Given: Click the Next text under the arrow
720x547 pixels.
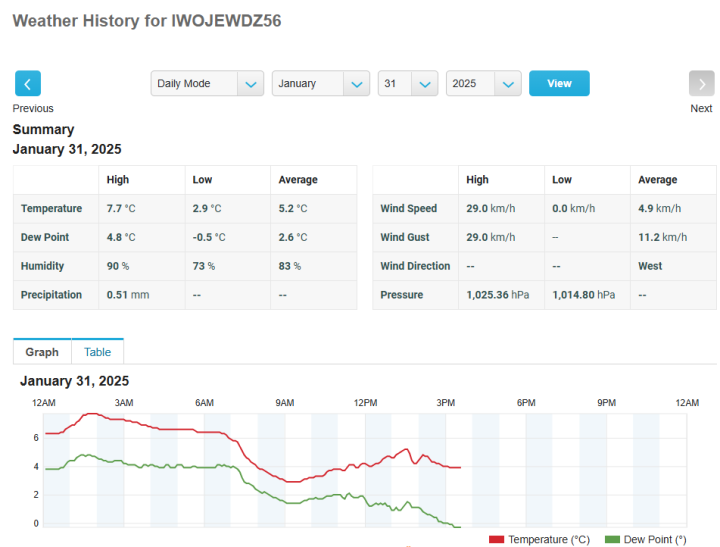Looking at the screenshot, I should coord(701,108).
